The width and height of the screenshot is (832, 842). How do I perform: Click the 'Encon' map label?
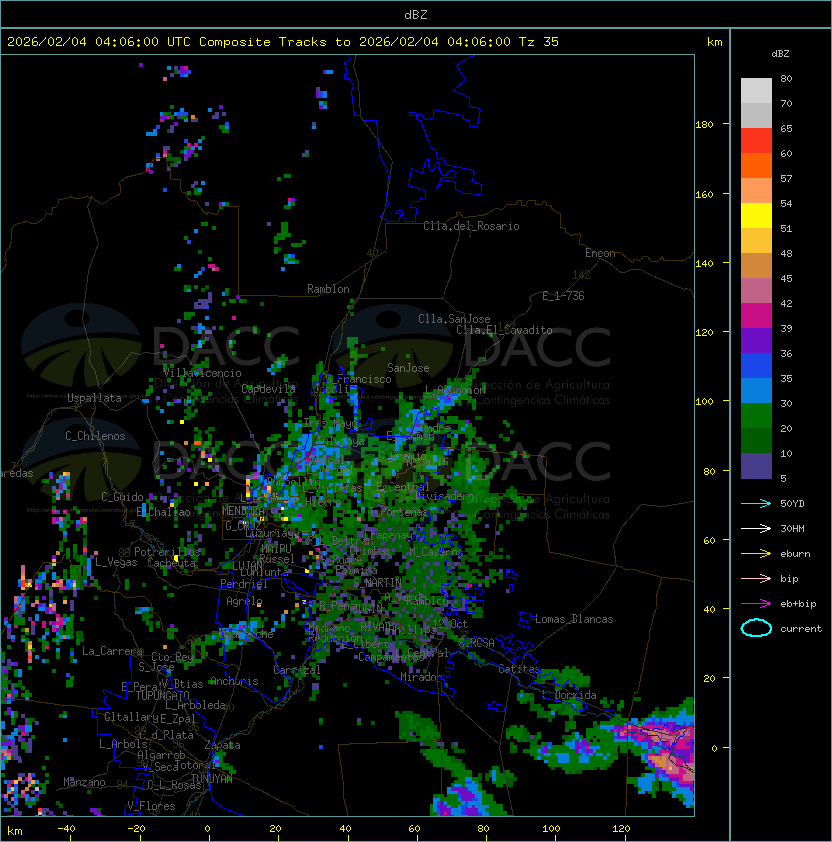tap(600, 253)
